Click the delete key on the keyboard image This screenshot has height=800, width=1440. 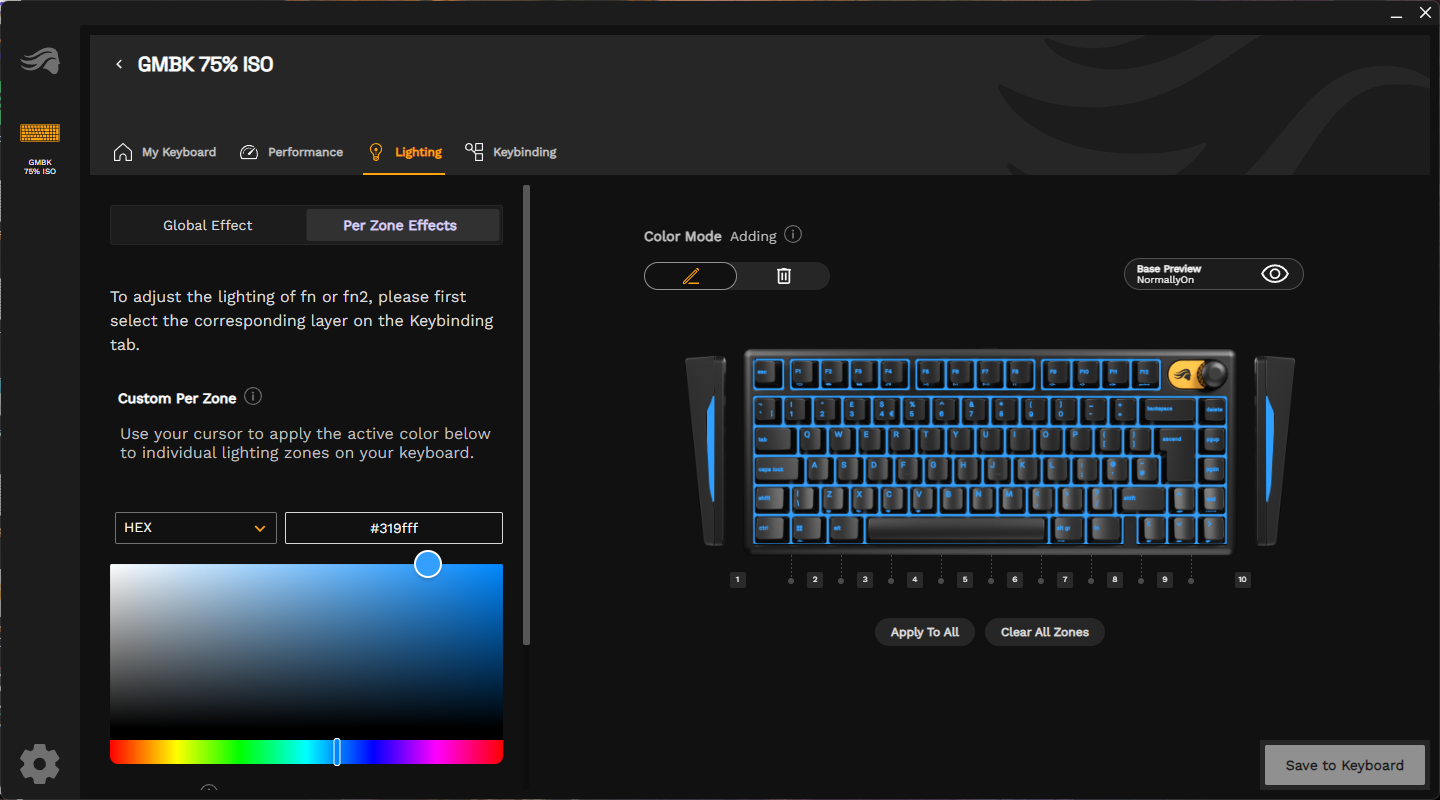click(x=1214, y=409)
